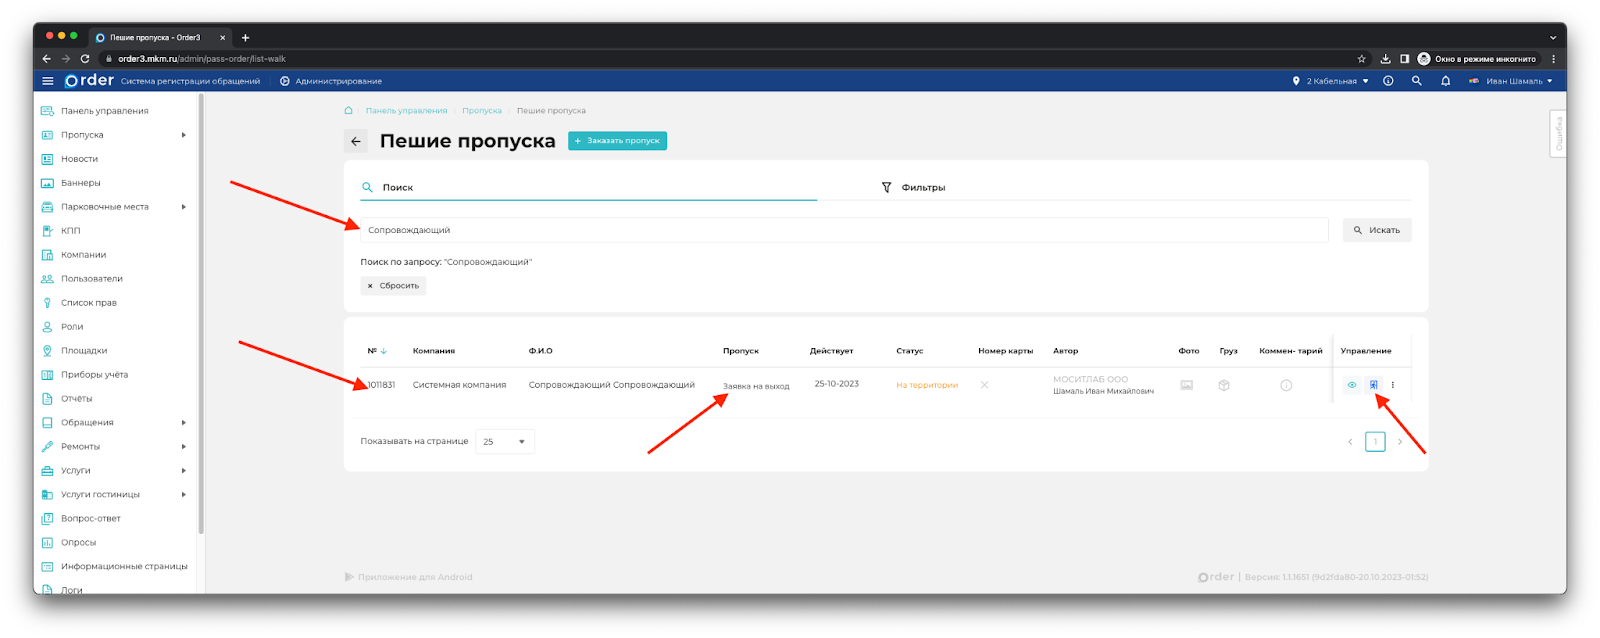
Task: Click the search field containing Сопровождающий
Action: 843,230
